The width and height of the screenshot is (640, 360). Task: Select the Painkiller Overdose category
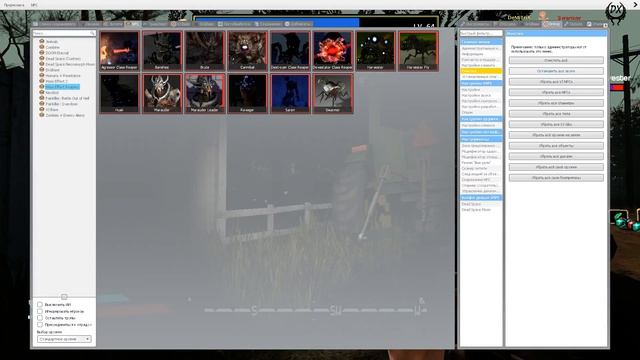(61, 104)
